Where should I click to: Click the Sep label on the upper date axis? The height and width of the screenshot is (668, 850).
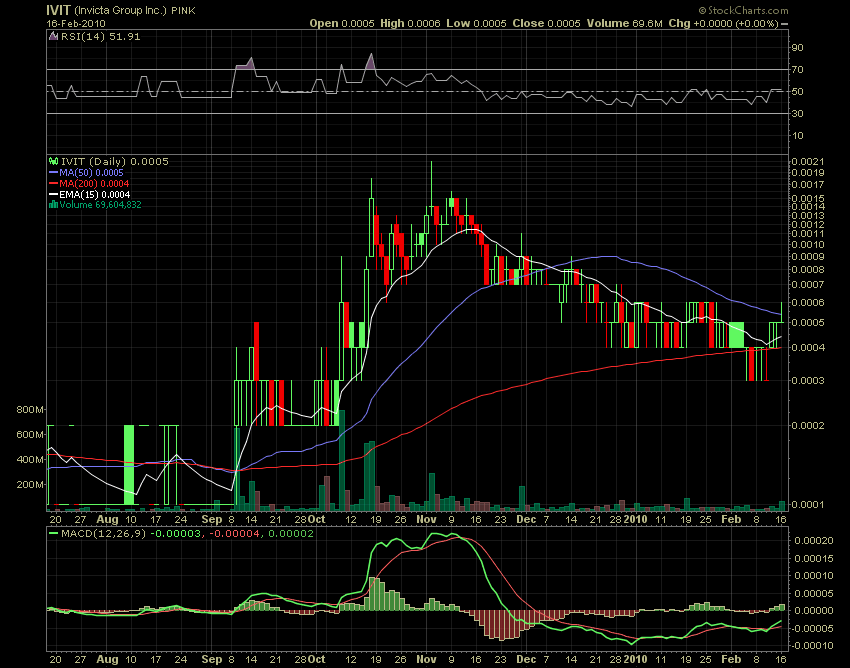[x=211, y=519]
